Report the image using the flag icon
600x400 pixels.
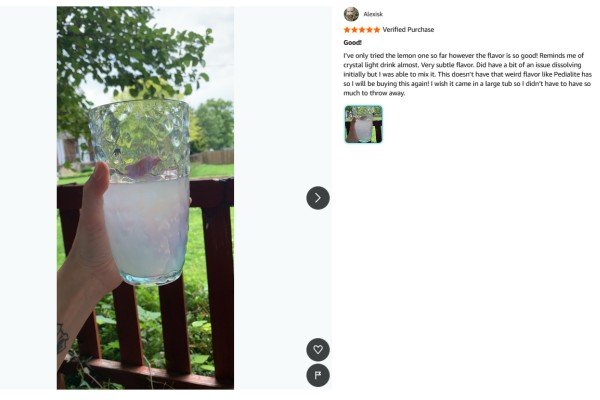click(318, 375)
